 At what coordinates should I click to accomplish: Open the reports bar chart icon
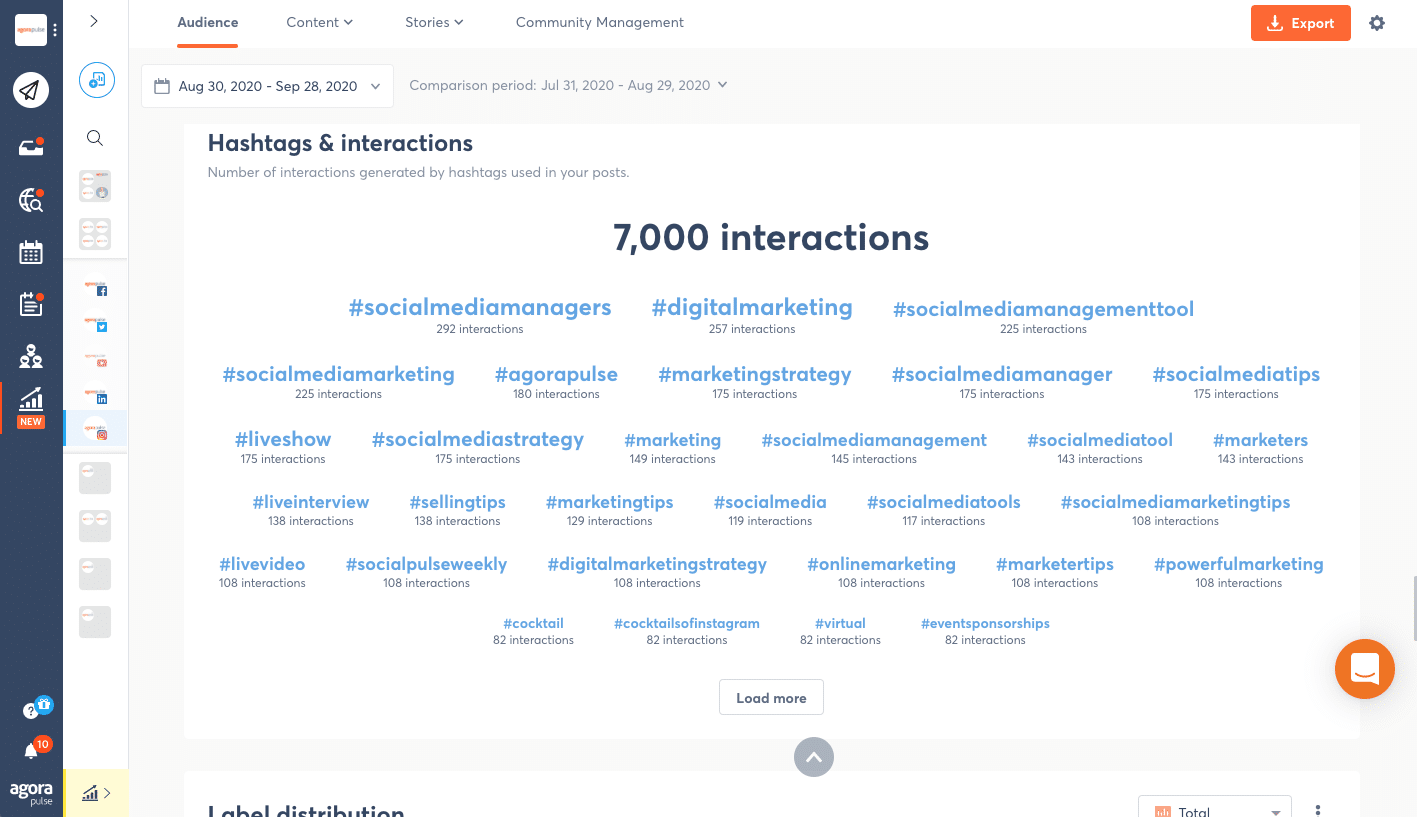pos(31,400)
